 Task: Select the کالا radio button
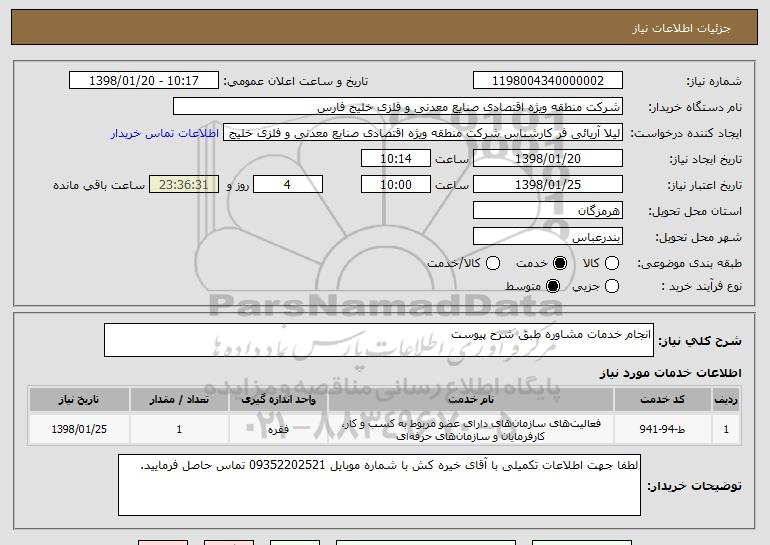point(612,264)
